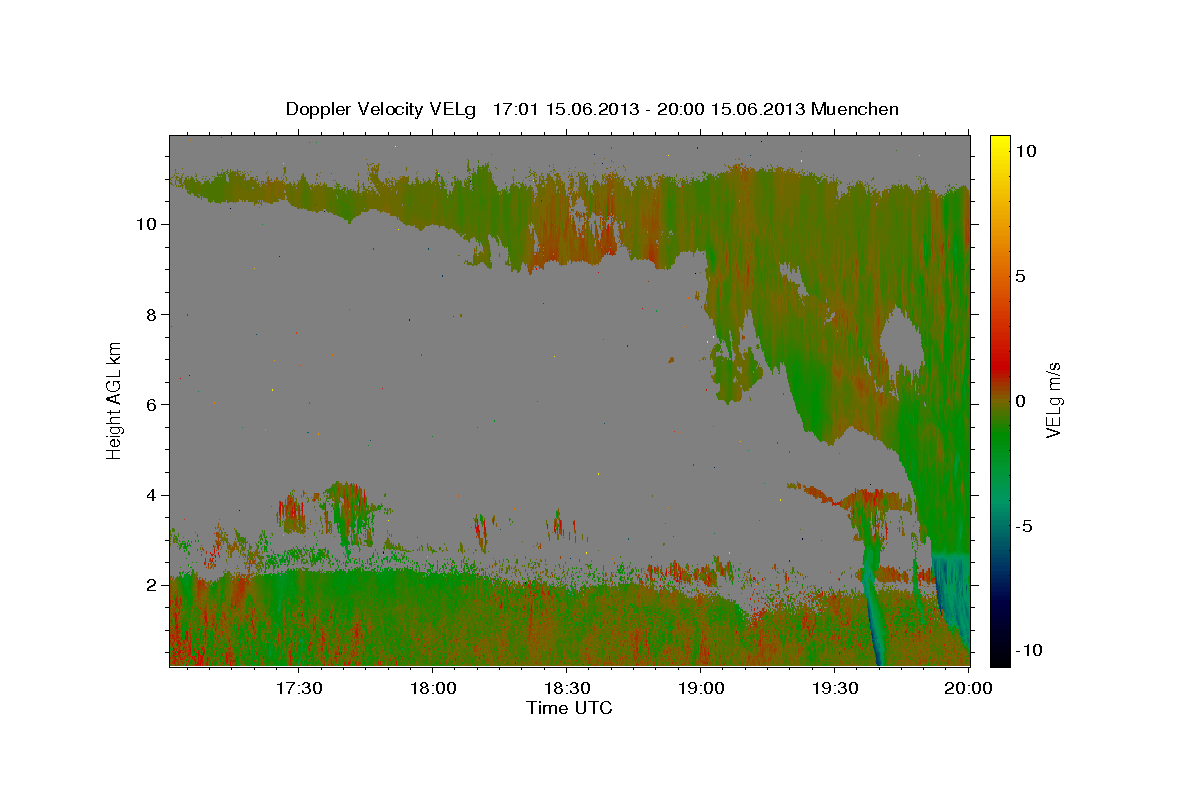Click the plot title 'Doppler Velocity VELg'
Viewport: 1200px width, 800px height.
click(382, 109)
